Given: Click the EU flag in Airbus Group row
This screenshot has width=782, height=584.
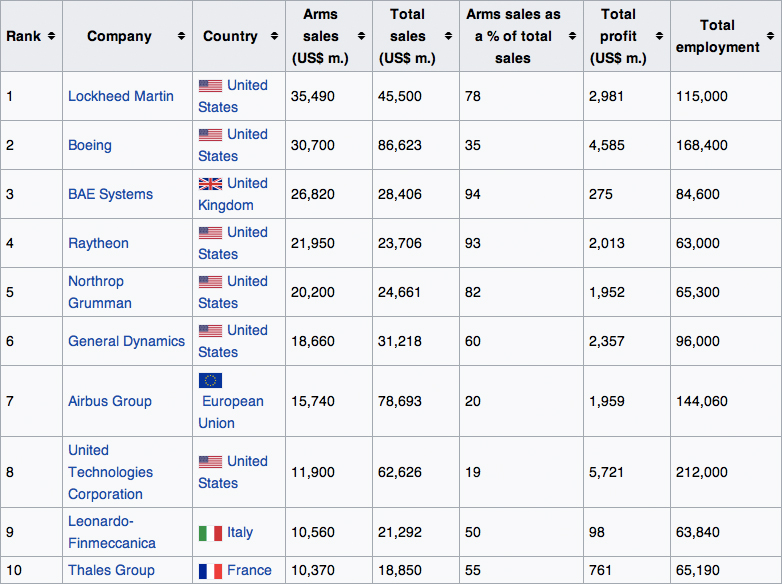Looking at the screenshot, I should coord(210,381).
